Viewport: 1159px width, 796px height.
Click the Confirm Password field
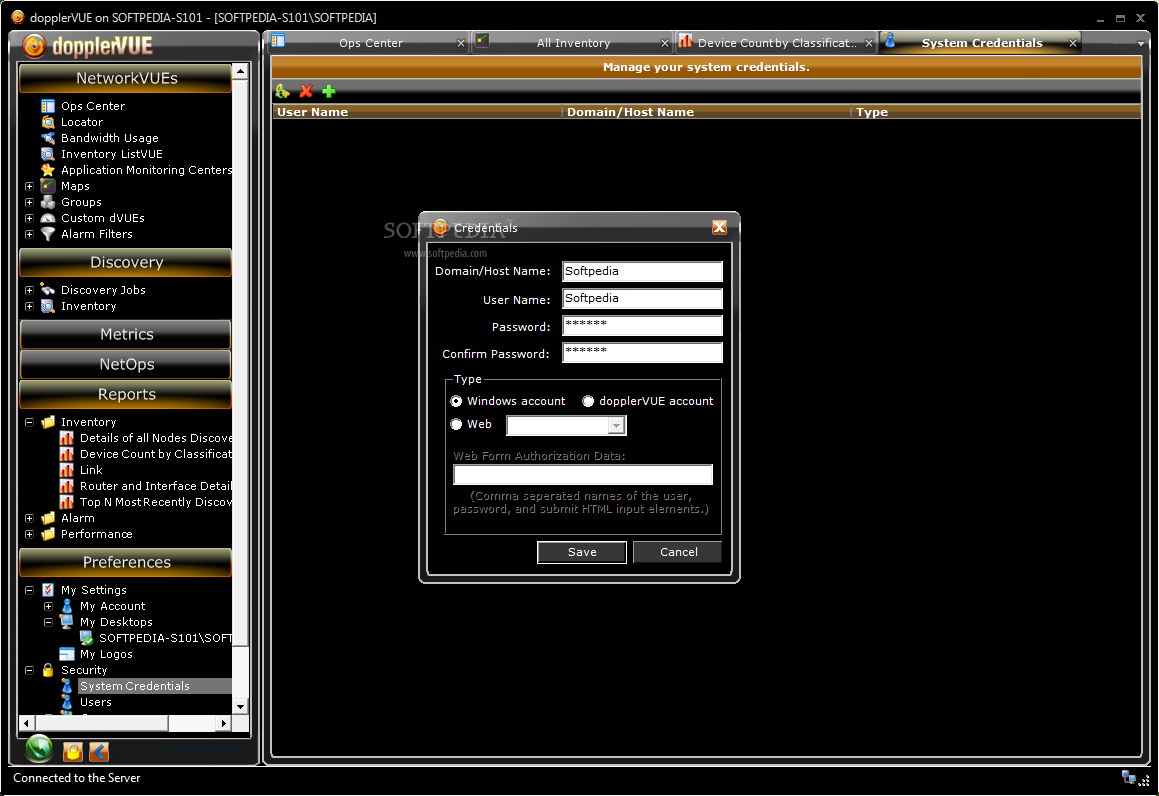642,353
